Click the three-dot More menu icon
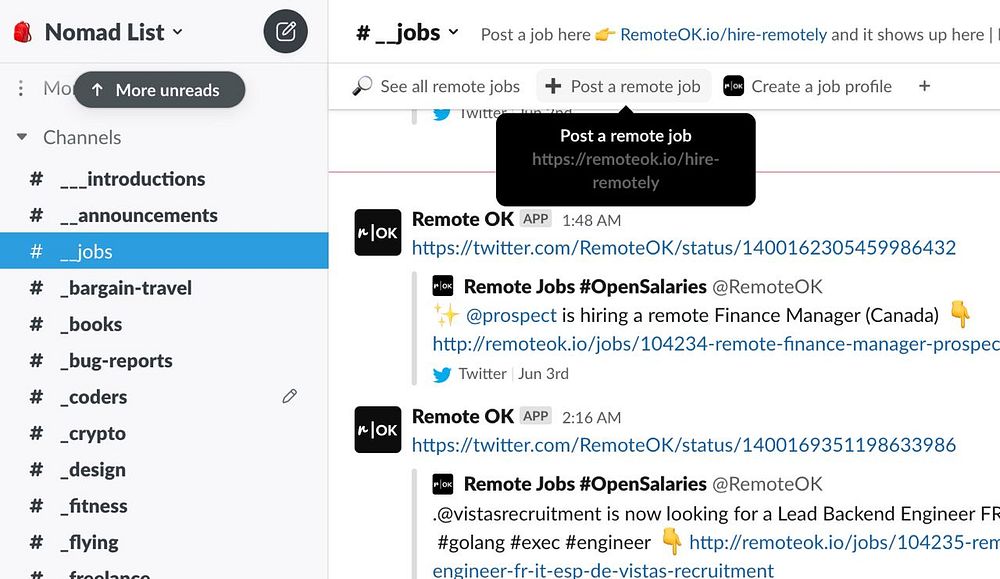The image size is (1000, 579). coord(21,89)
